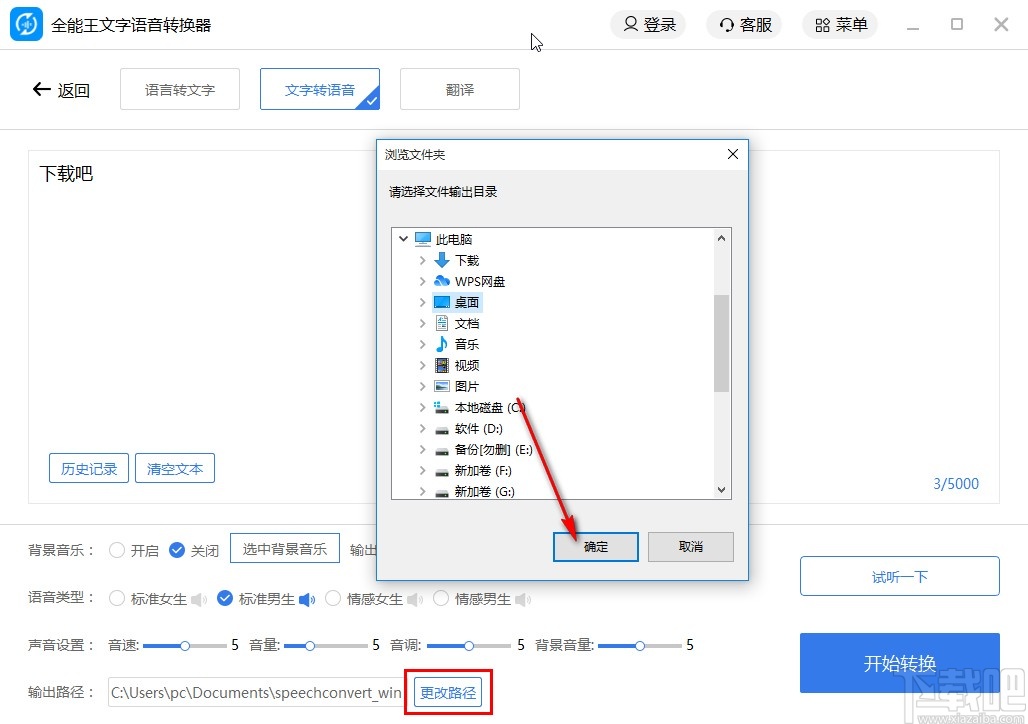Expand the 下载 folder node

point(422,260)
